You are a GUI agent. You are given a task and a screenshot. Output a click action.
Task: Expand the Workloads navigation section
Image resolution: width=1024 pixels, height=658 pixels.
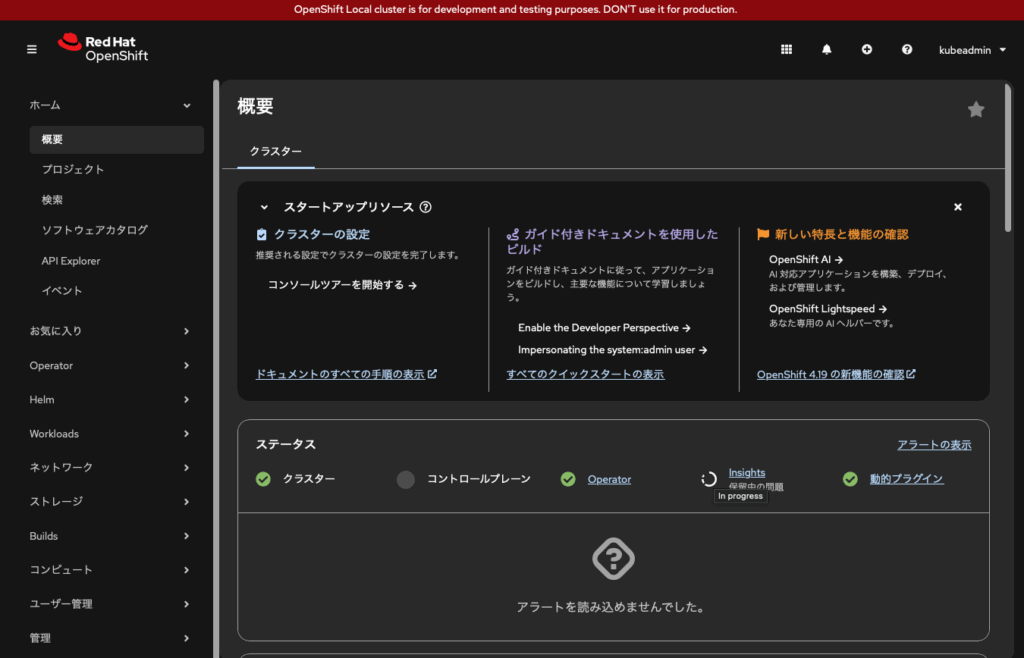(x=109, y=434)
